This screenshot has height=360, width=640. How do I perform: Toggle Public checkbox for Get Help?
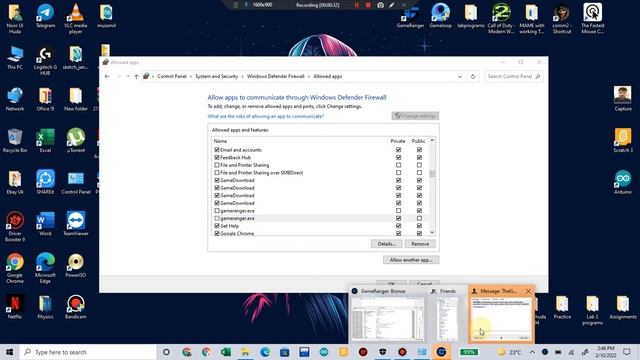[x=419, y=226]
